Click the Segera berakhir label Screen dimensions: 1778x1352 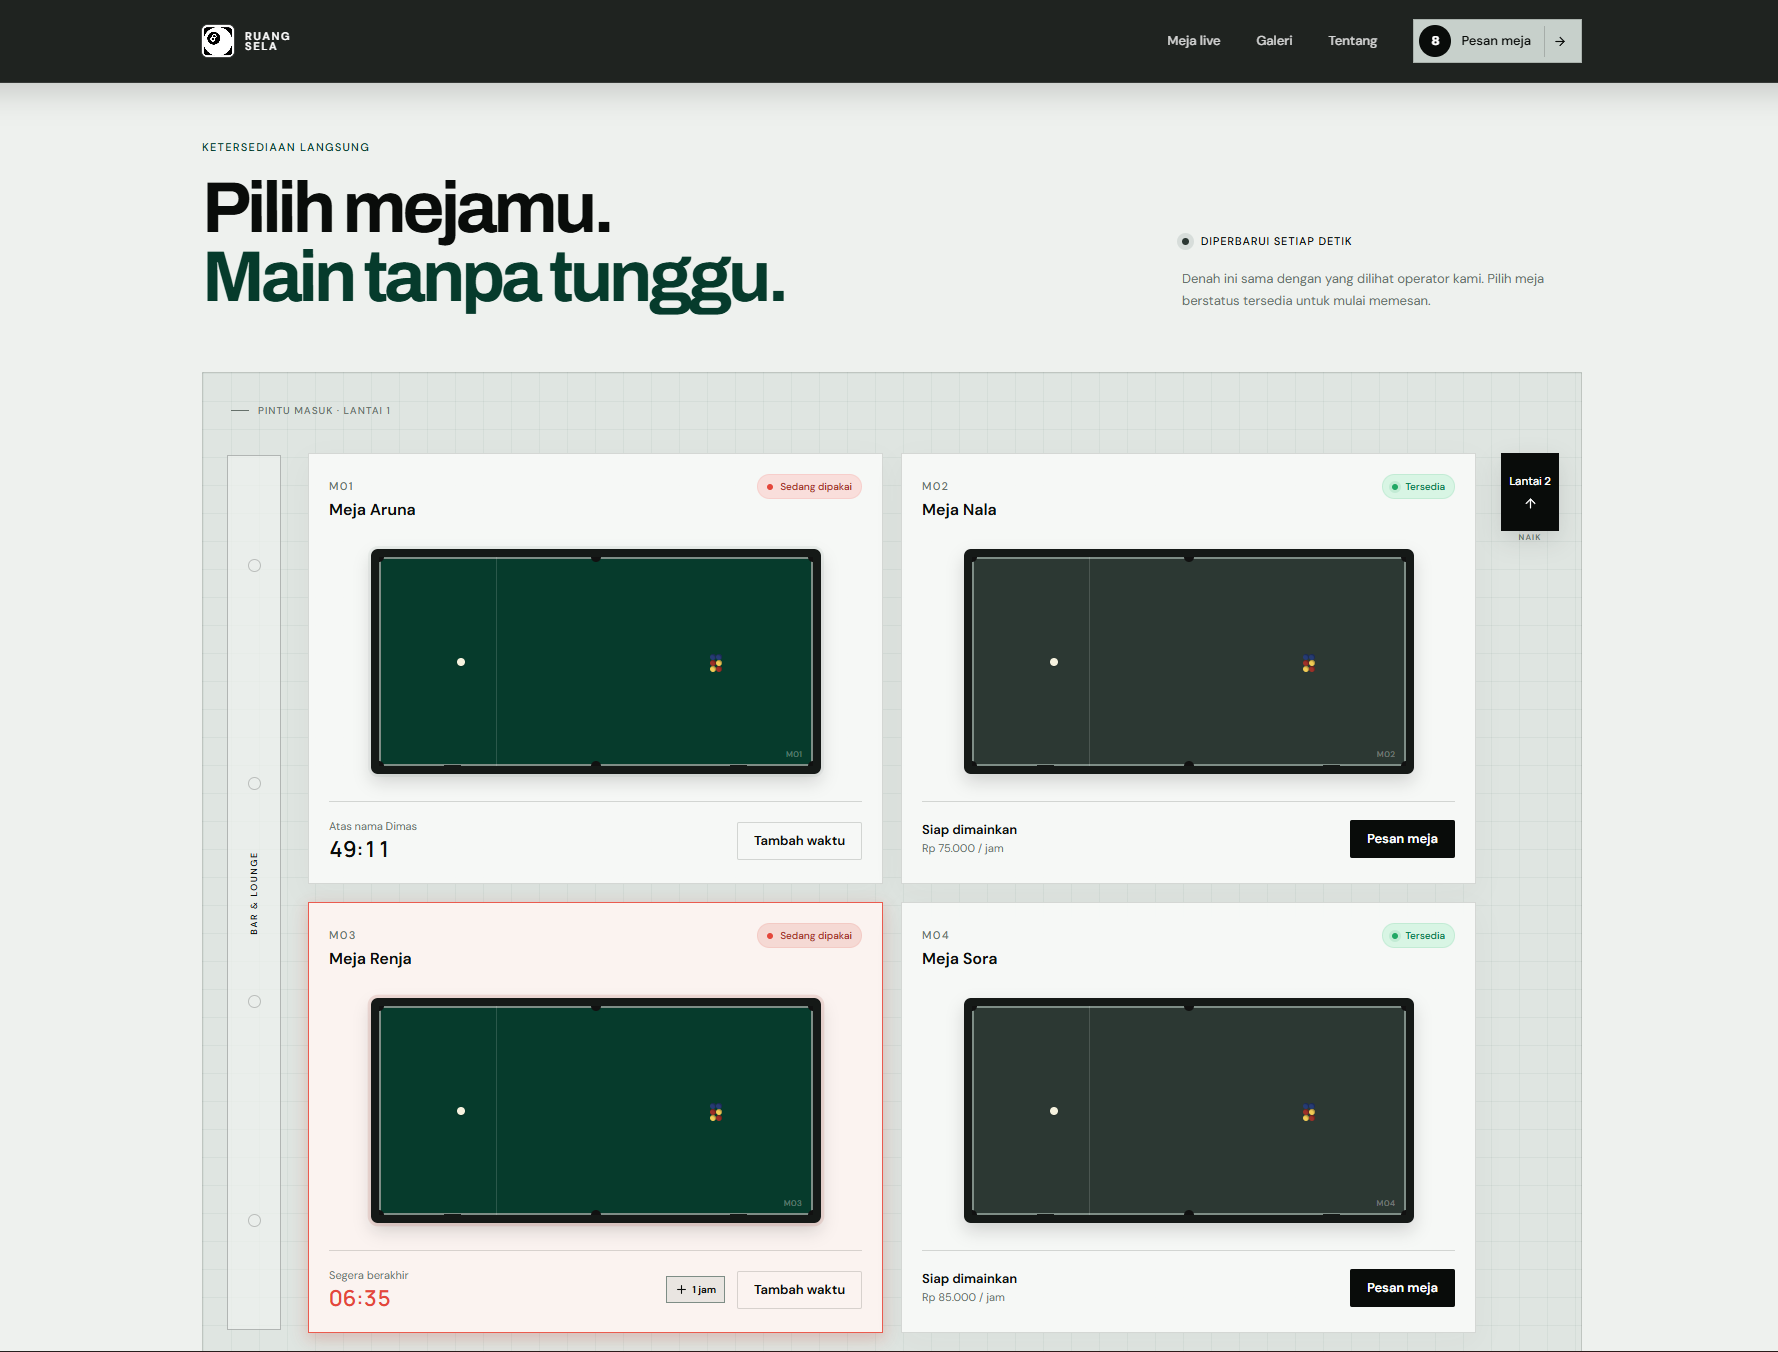pos(369,1276)
